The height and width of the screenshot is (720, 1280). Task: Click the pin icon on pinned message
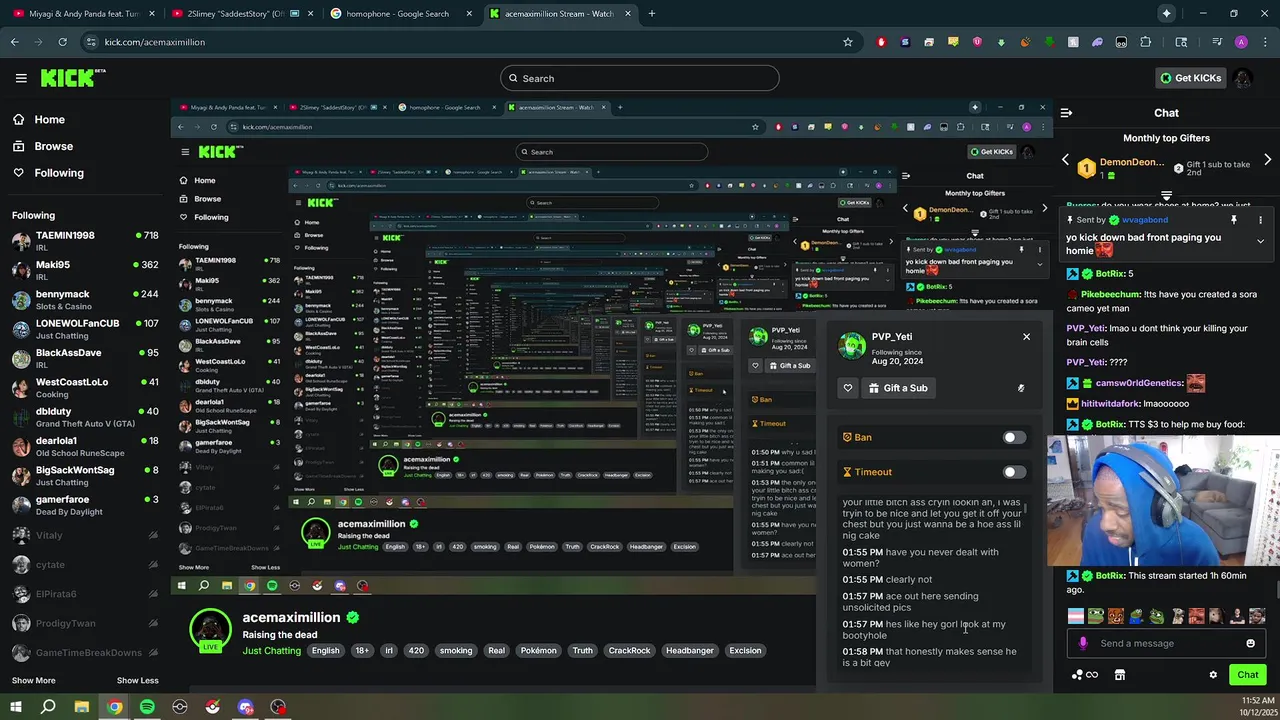(1234, 220)
